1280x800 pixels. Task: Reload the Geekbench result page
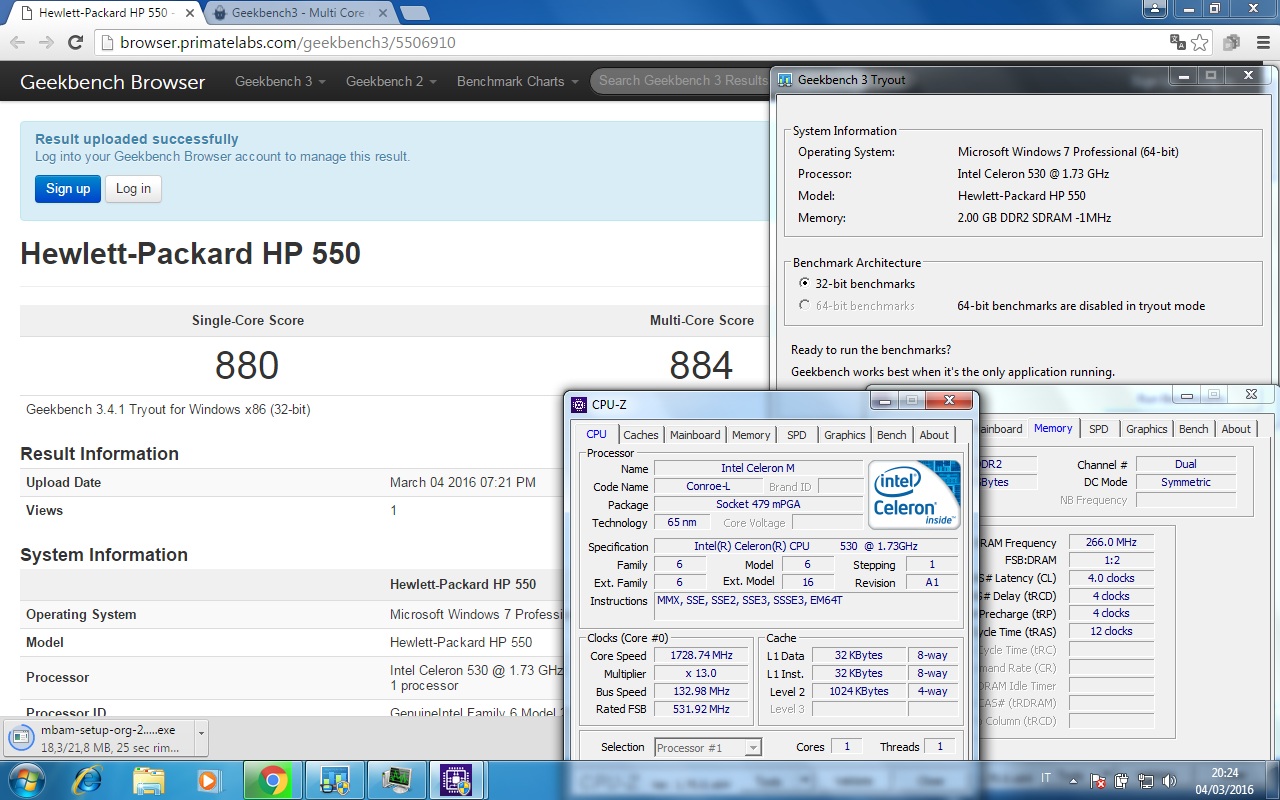pyautogui.click(x=75, y=42)
